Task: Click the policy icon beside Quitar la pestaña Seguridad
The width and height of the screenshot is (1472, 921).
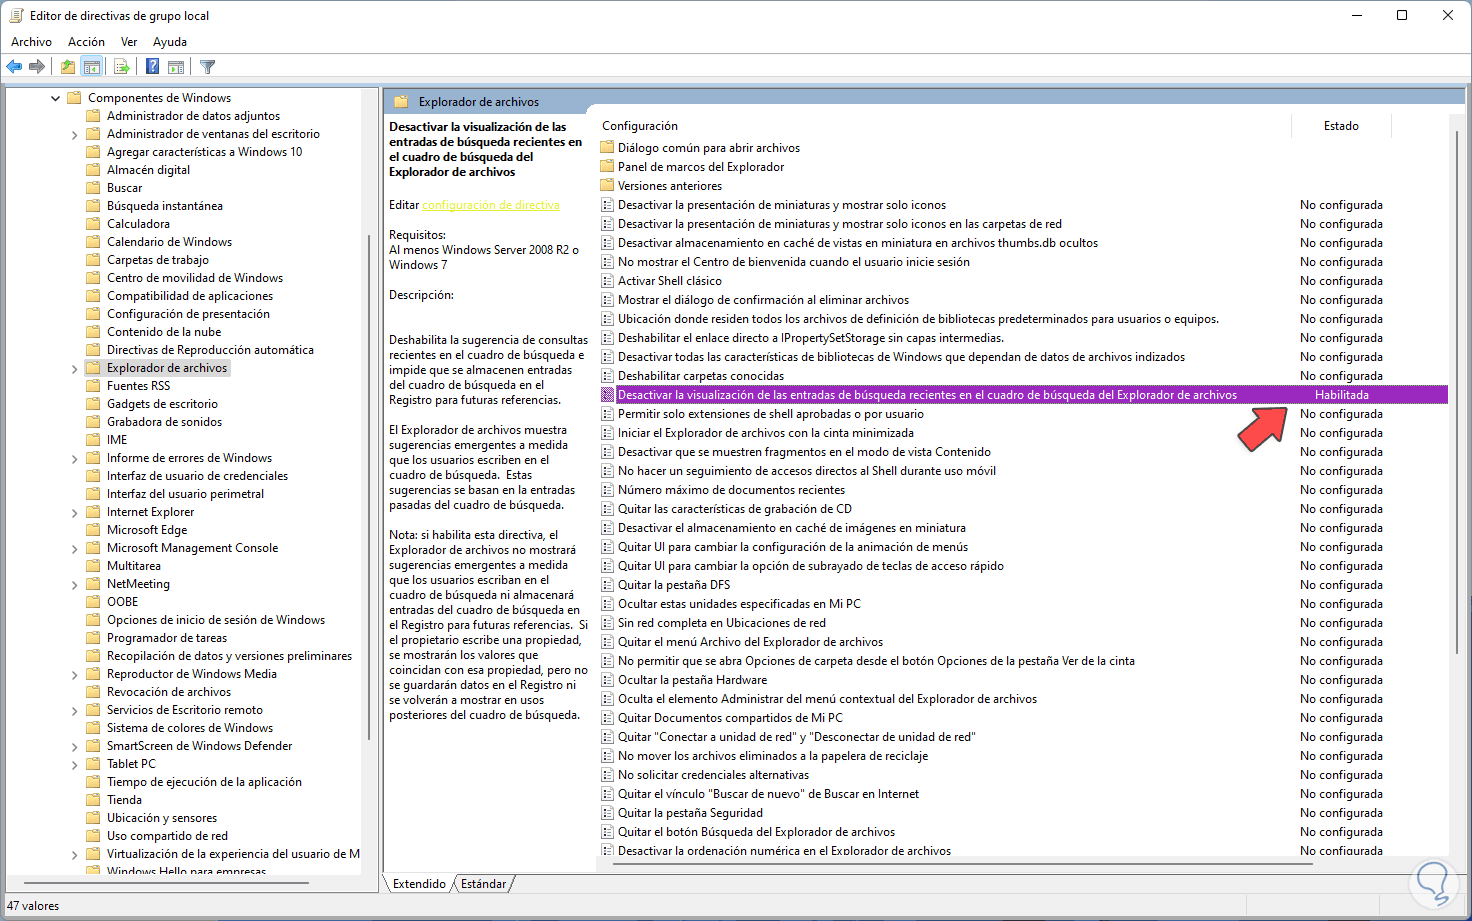Action: pos(607,813)
